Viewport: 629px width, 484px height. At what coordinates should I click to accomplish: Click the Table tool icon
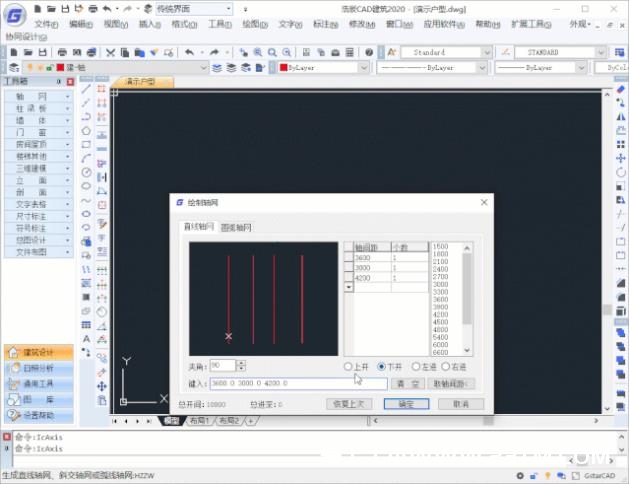click(x=86, y=325)
